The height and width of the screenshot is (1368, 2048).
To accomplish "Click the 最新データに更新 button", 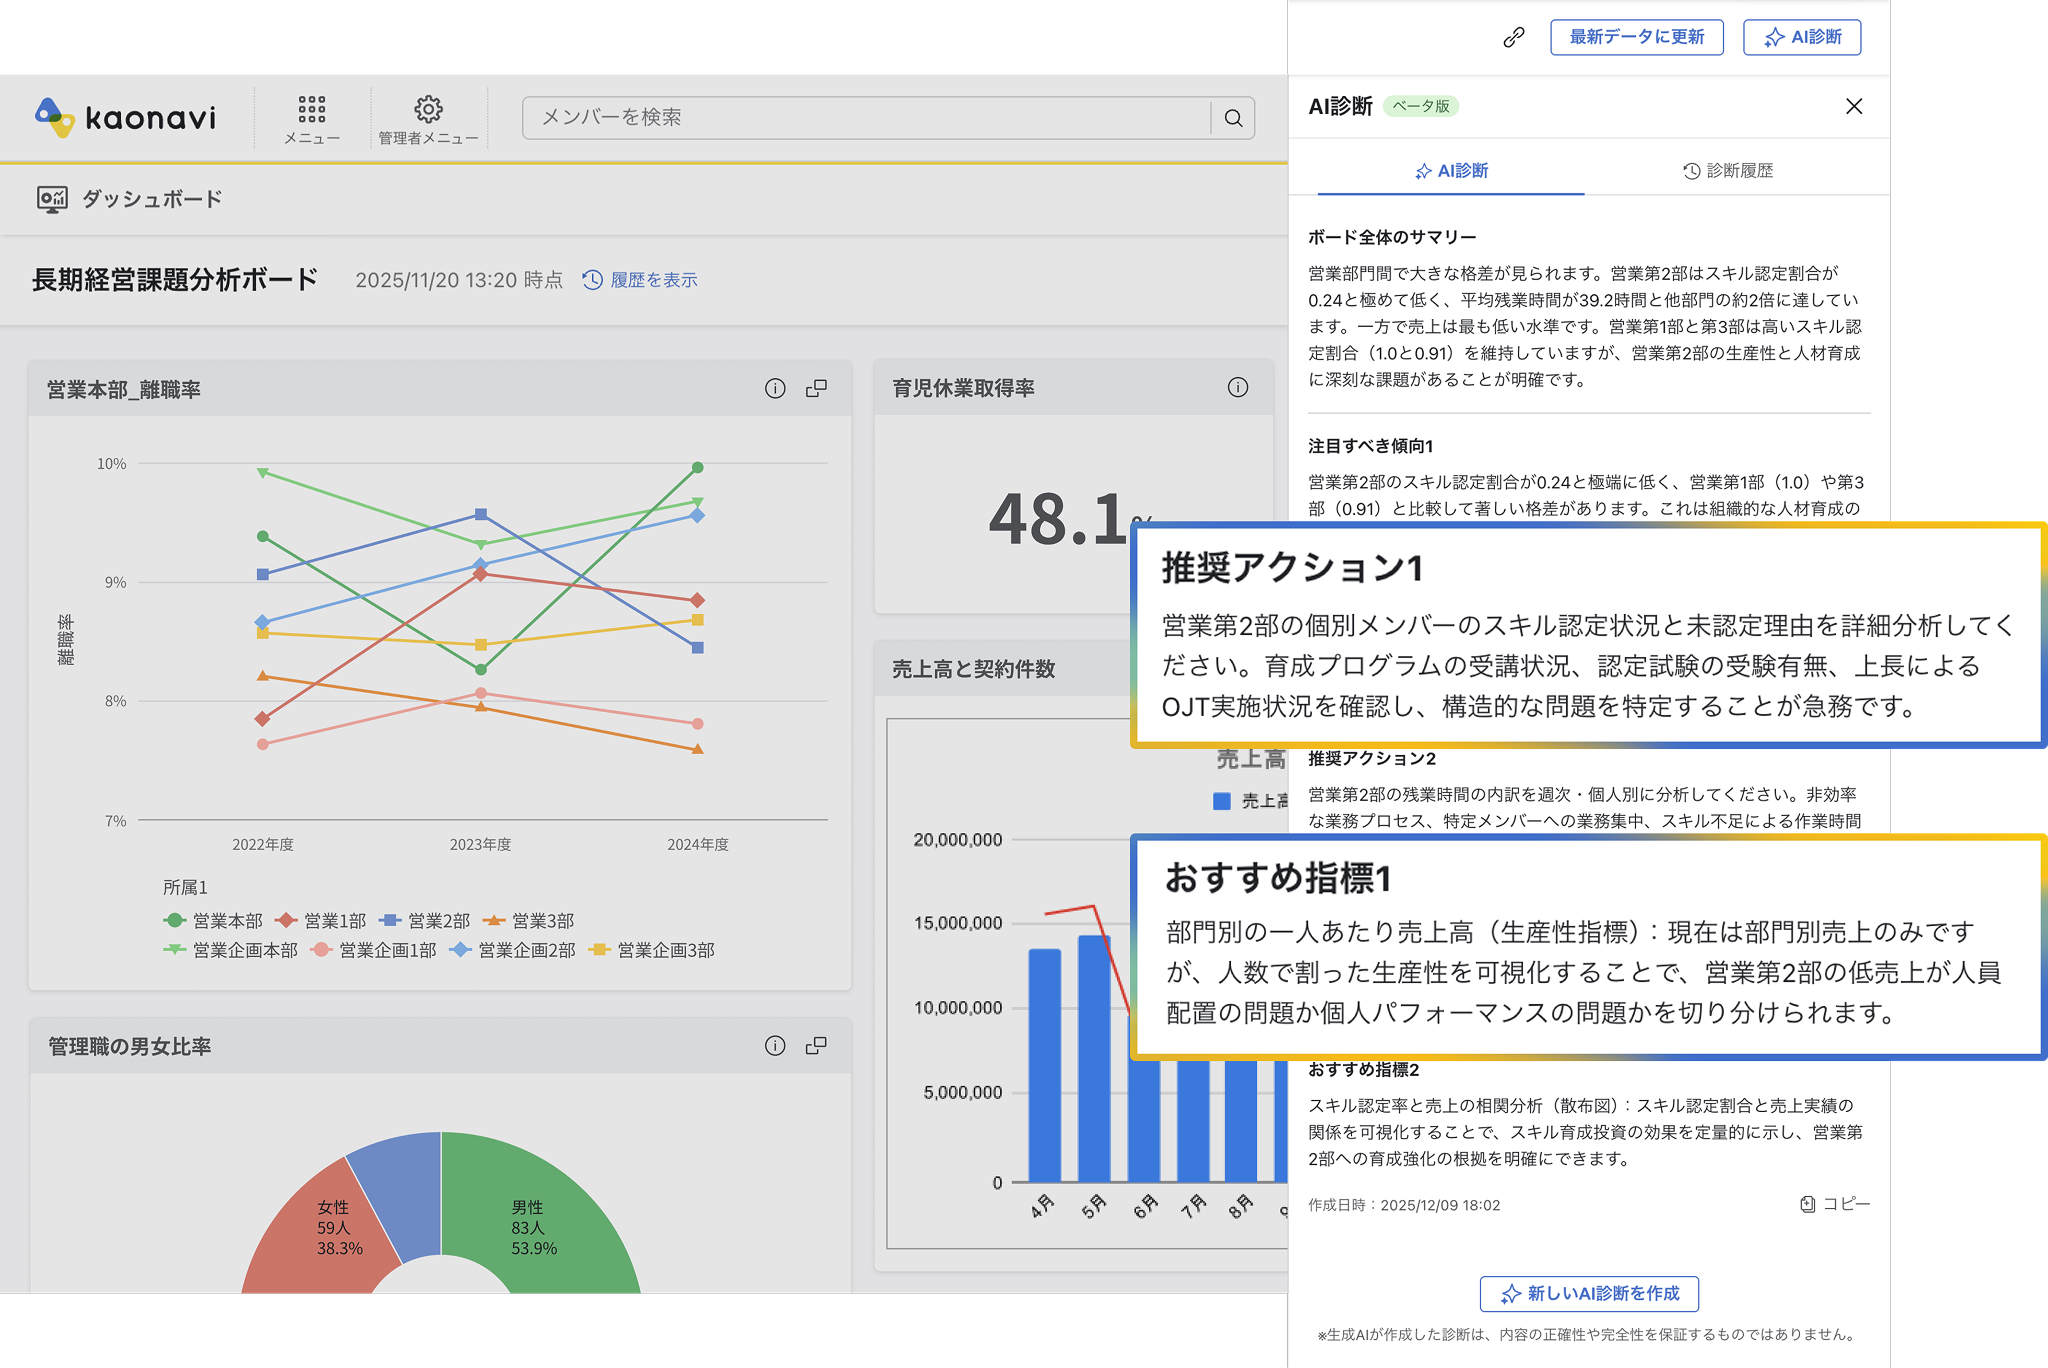I will click(1636, 37).
